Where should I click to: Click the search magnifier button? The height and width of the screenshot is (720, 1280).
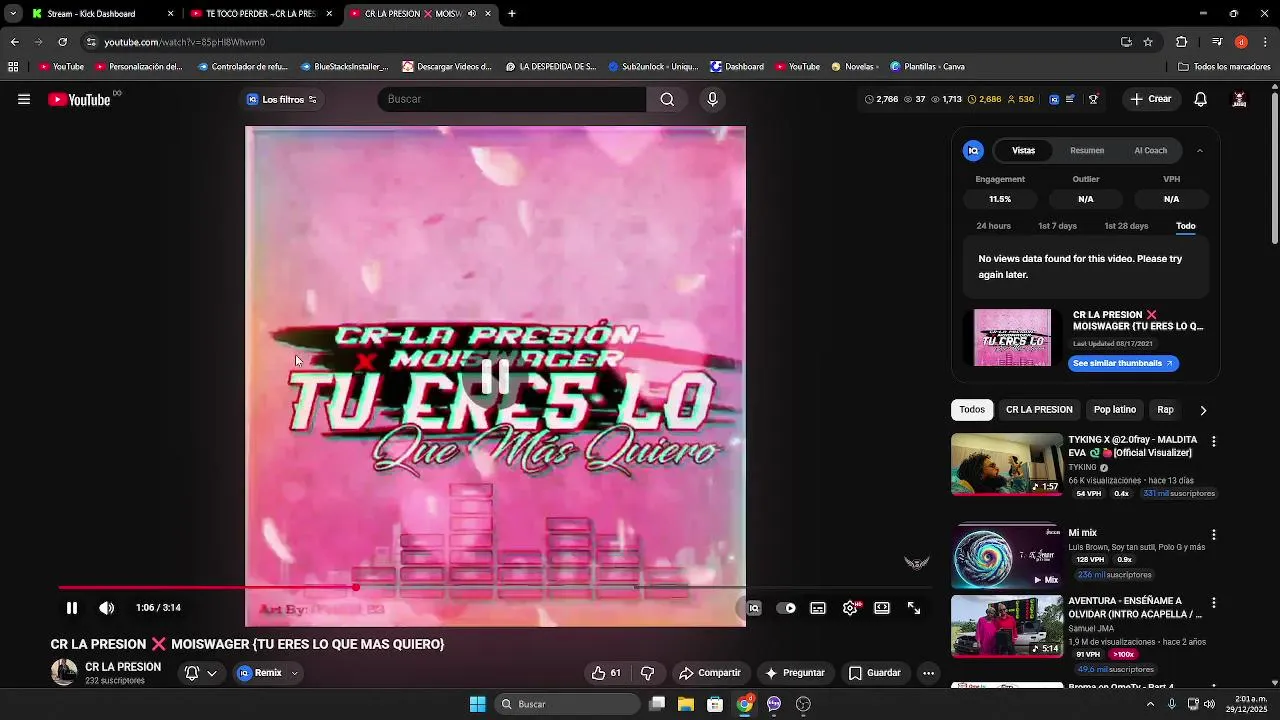pyautogui.click(x=667, y=99)
